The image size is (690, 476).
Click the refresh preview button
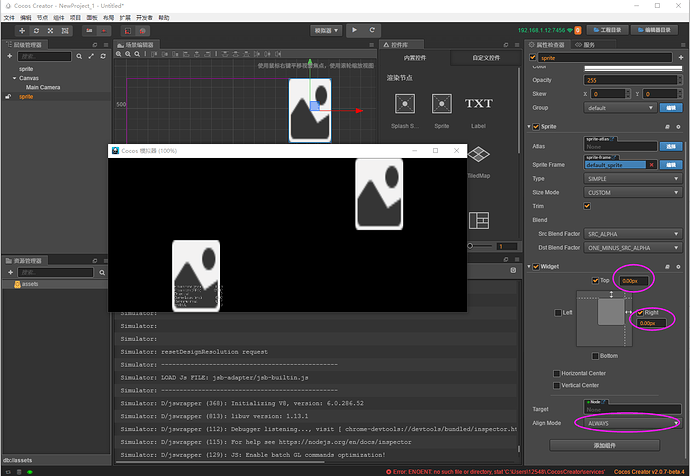[x=372, y=30]
